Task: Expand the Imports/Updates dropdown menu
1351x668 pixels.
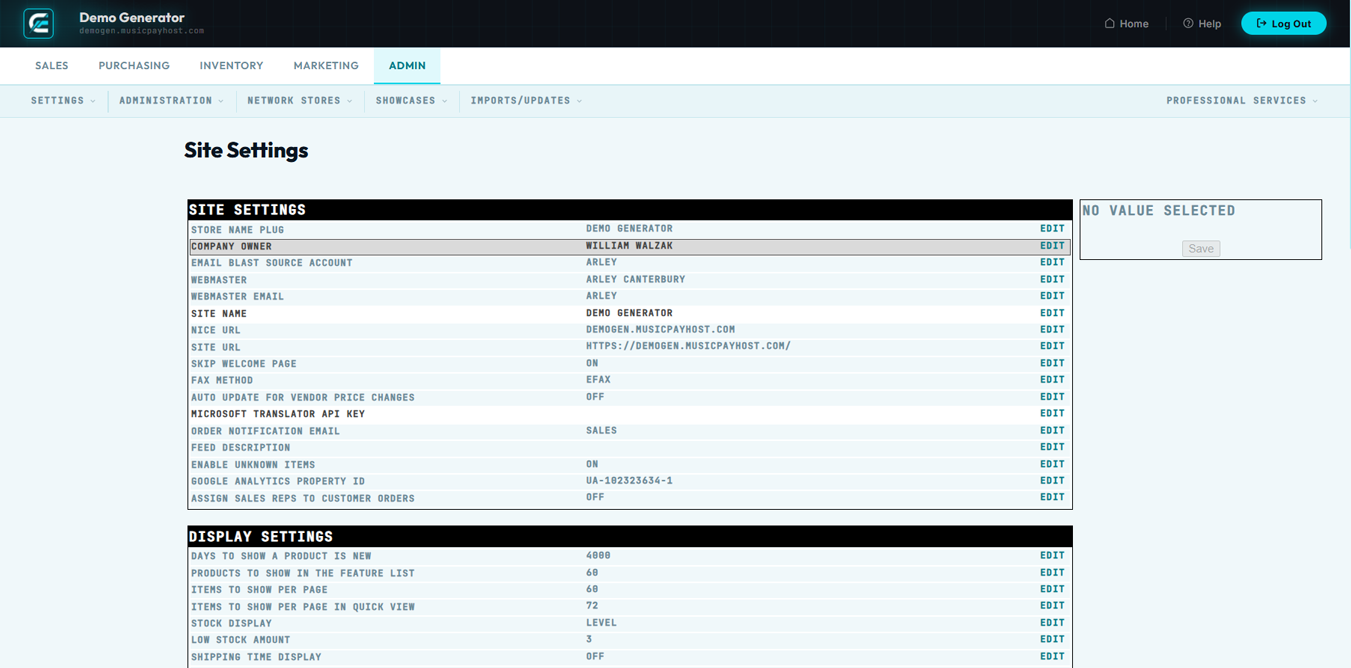Action: (x=526, y=101)
